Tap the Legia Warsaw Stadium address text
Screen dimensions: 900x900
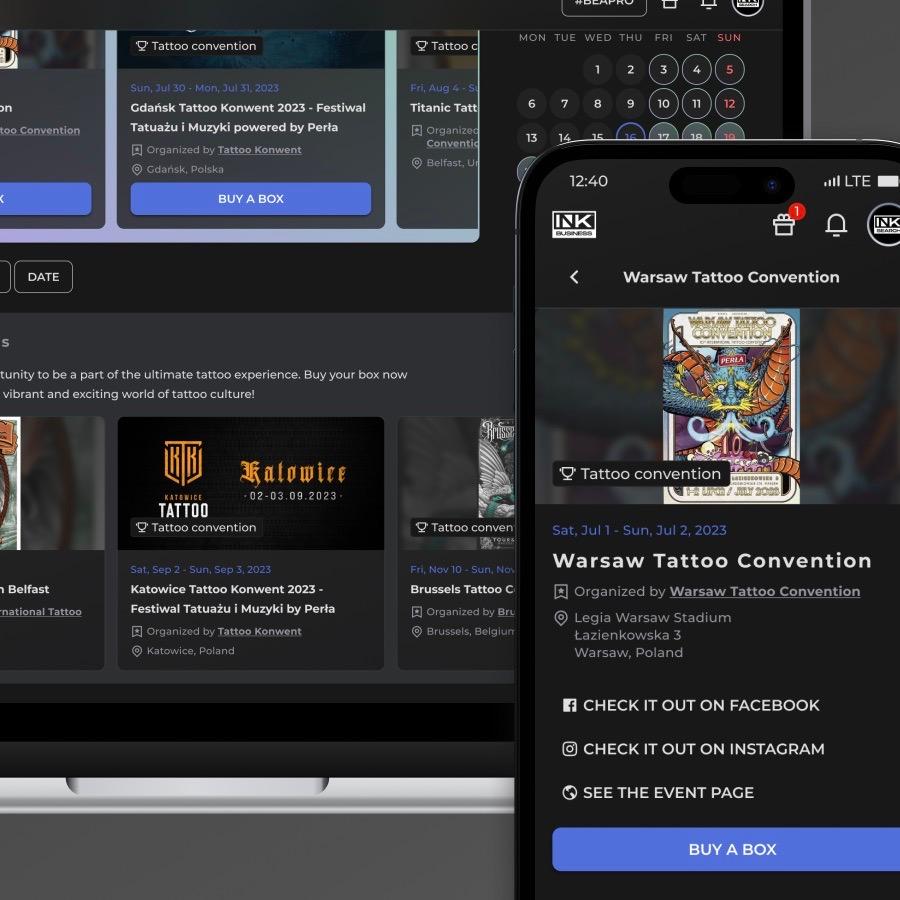pos(653,635)
